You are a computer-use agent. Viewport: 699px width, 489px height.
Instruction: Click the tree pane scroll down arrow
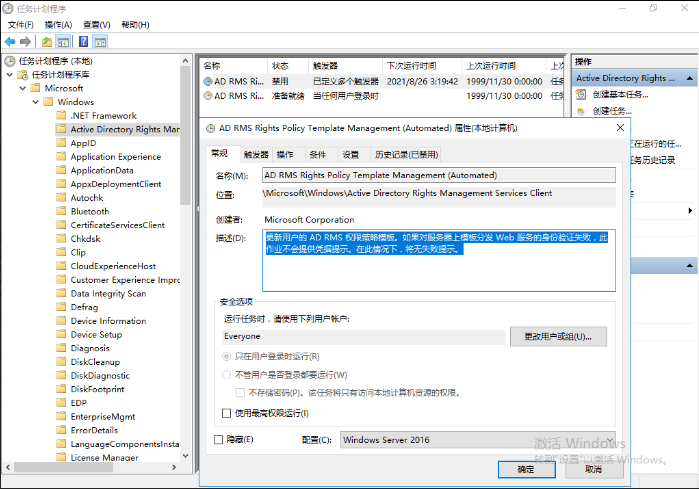[x=185, y=456]
